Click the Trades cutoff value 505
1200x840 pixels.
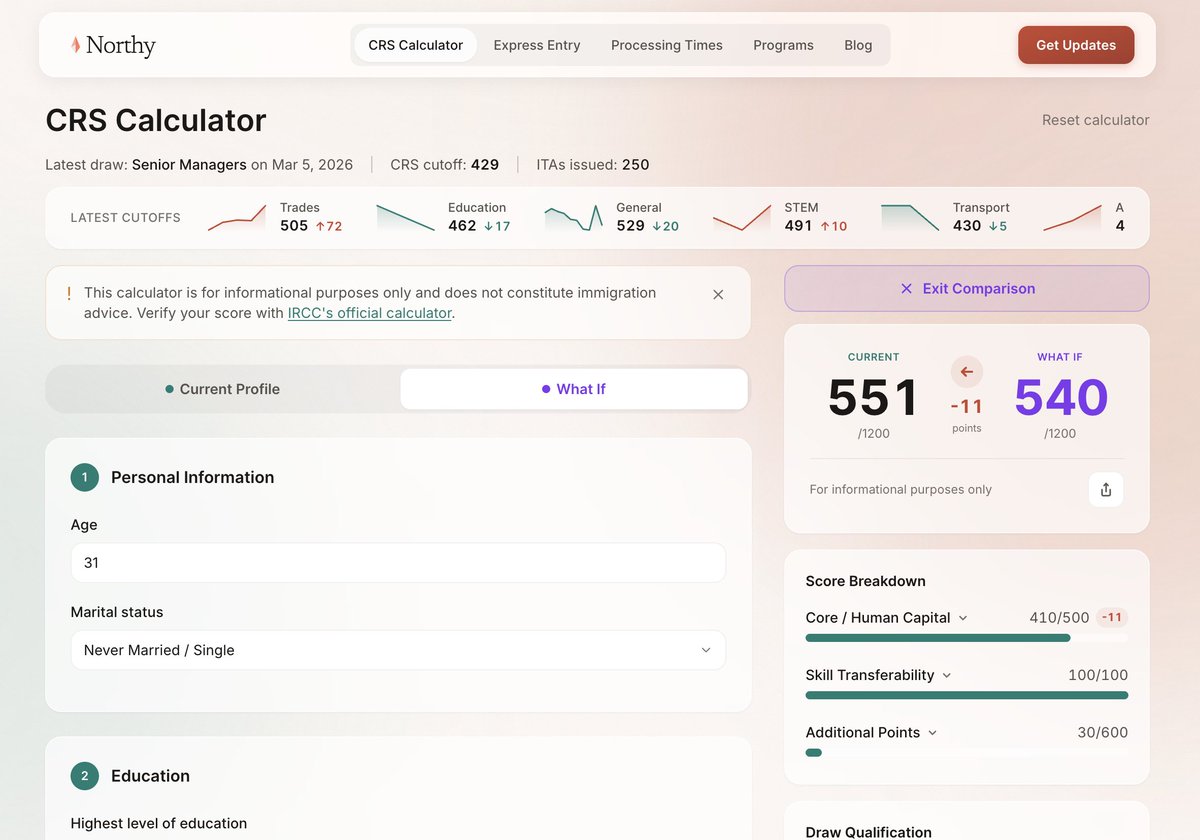294,226
